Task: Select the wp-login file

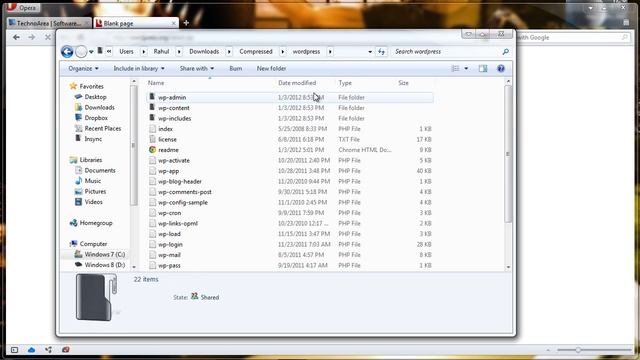Action: pyautogui.click(x=170, y=244)
